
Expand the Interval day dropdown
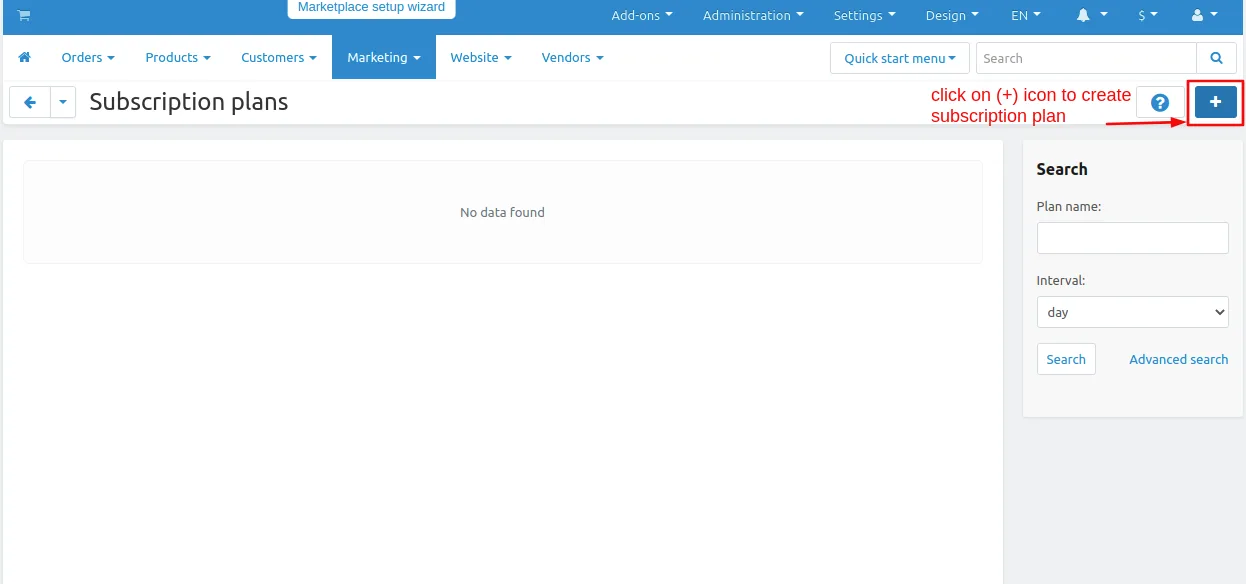(x=1133, y=312)
